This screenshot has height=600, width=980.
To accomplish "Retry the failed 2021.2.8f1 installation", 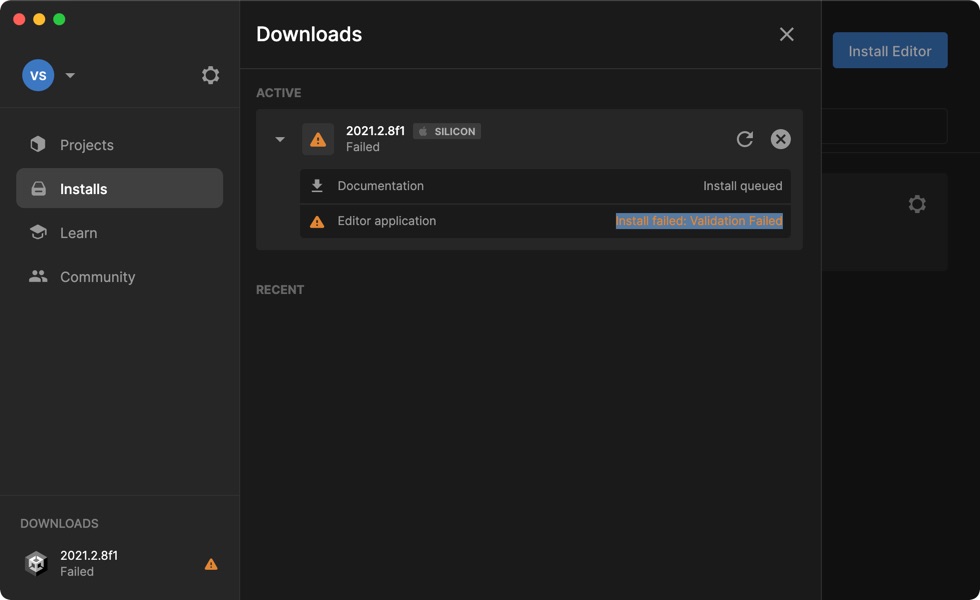I will [744, 139].
